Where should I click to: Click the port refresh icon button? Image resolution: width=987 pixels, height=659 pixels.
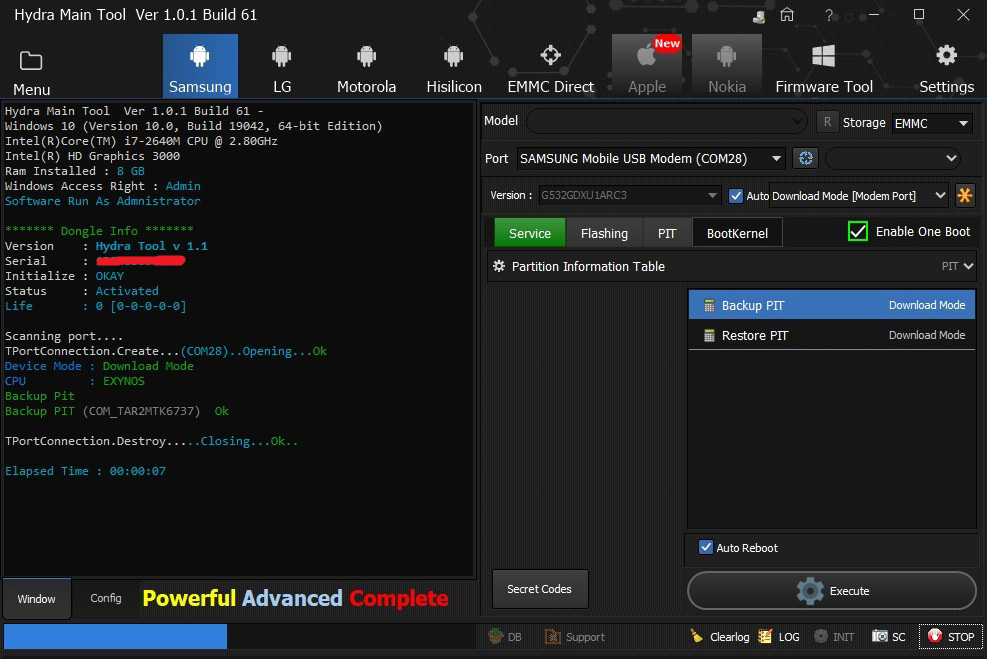pos(806,158)
